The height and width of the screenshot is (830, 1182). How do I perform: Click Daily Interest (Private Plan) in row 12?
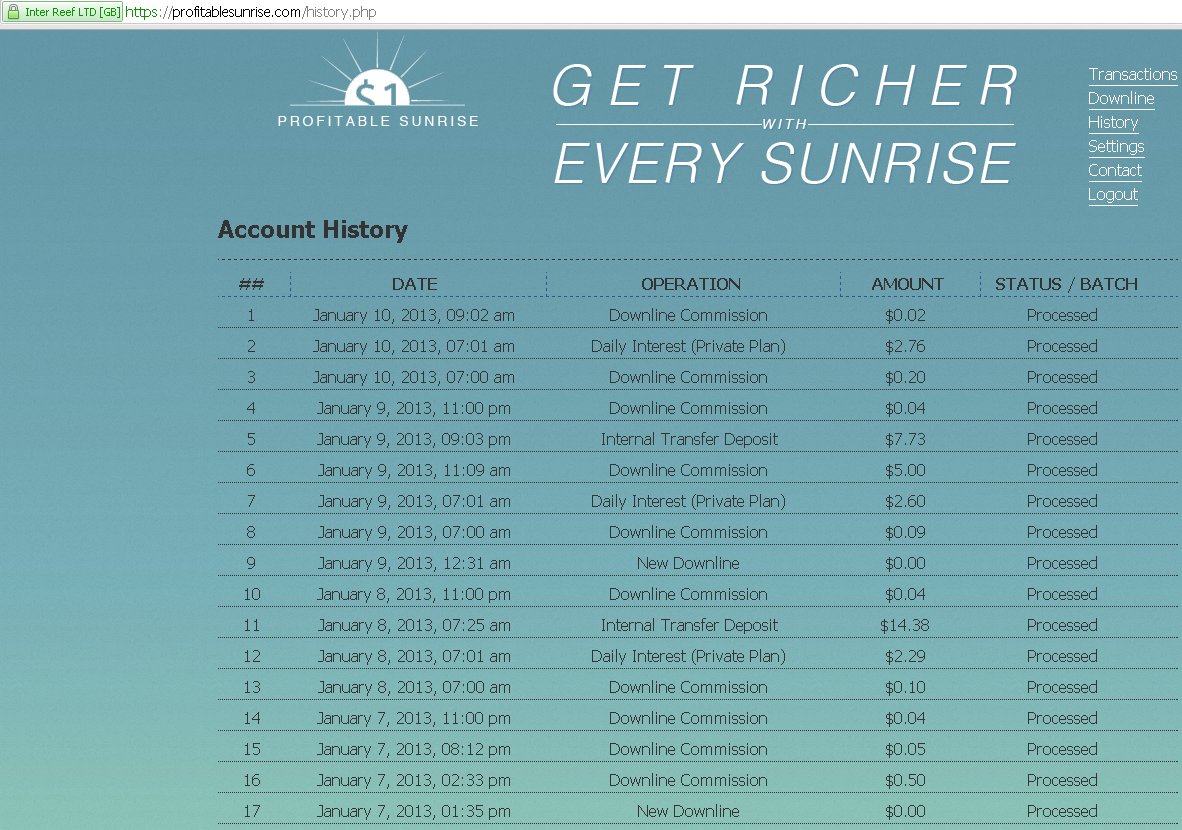(688, 656)
